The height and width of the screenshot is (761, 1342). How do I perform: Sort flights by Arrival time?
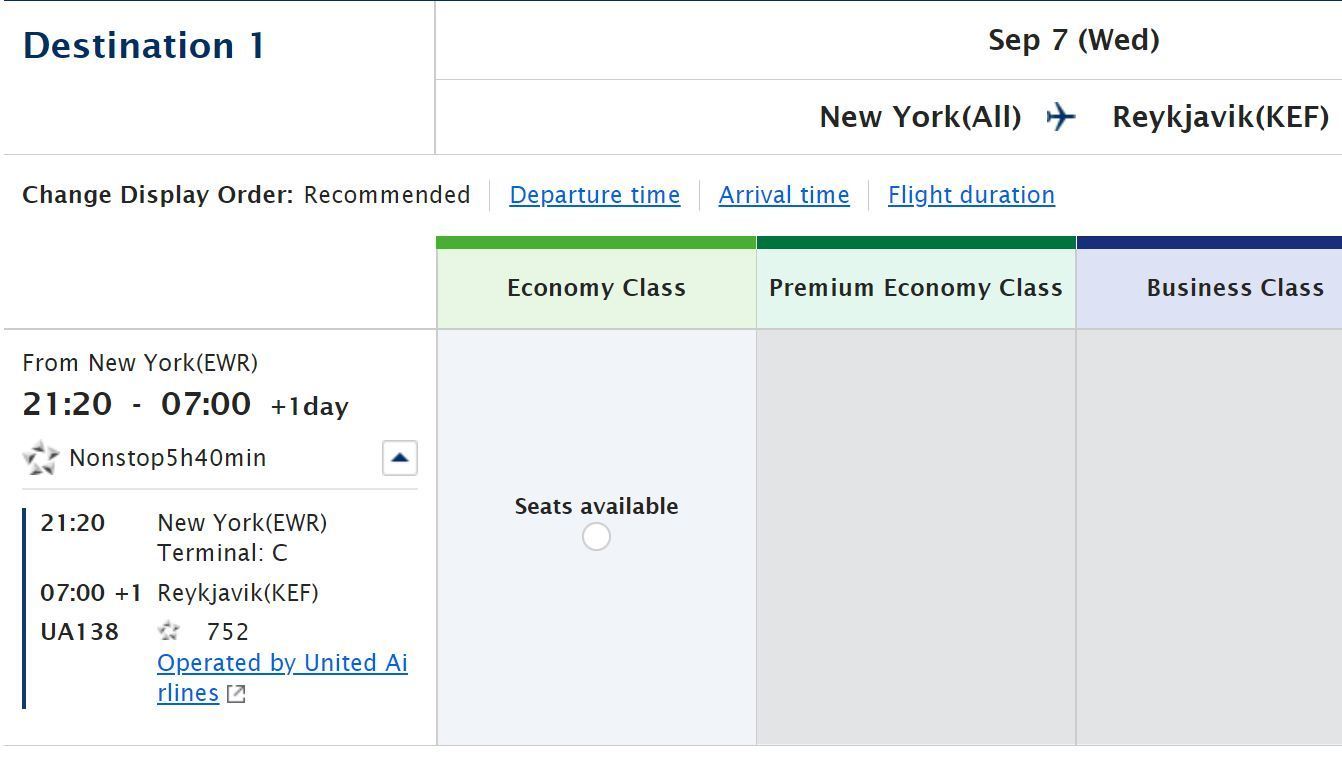(x=784, y=195)
